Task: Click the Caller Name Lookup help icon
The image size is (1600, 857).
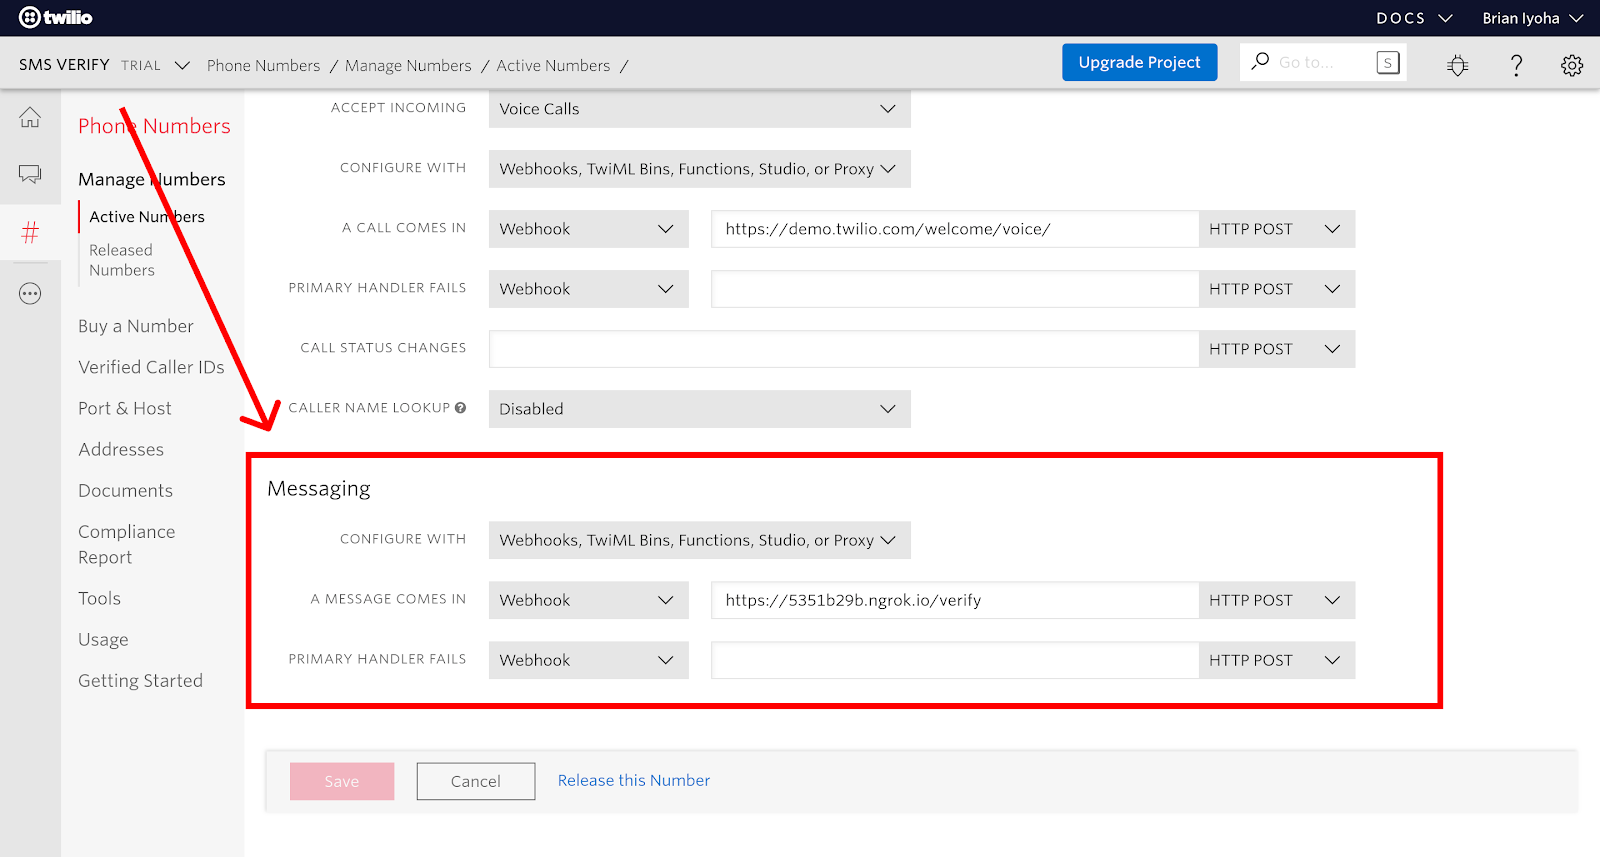Action: pyautogui.click(x=460, y=408)
